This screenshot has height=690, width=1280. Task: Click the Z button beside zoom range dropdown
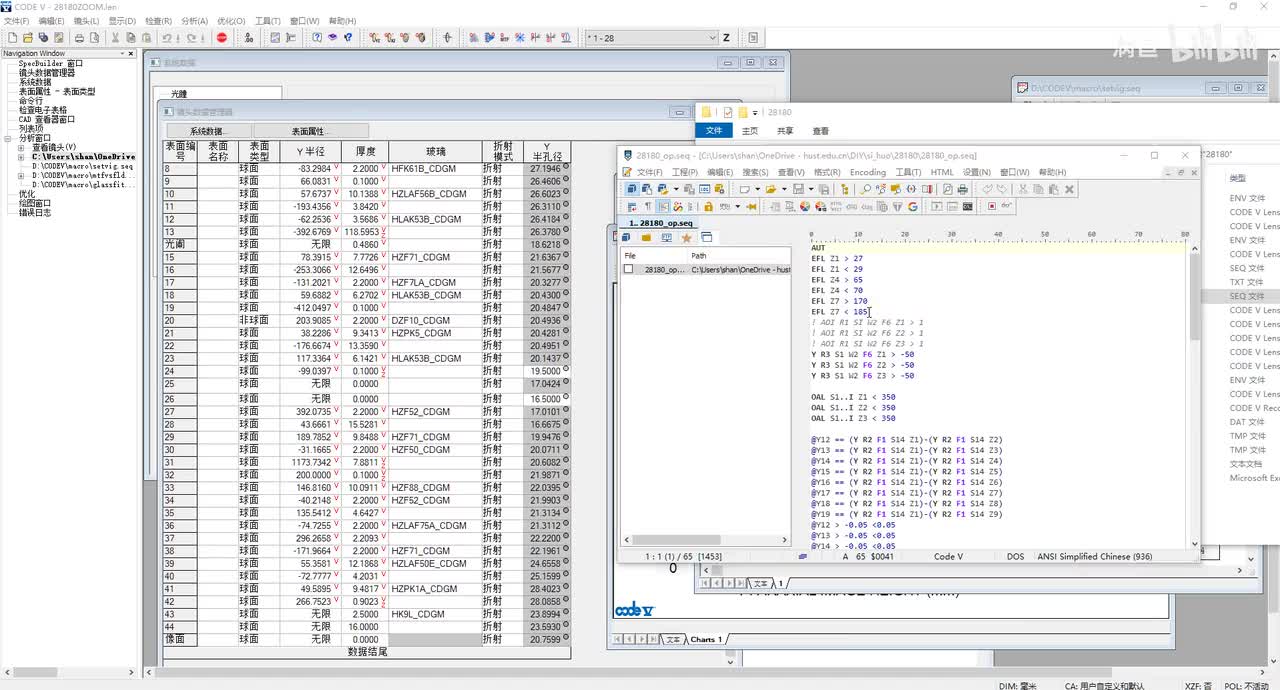(x=726, y=38)
